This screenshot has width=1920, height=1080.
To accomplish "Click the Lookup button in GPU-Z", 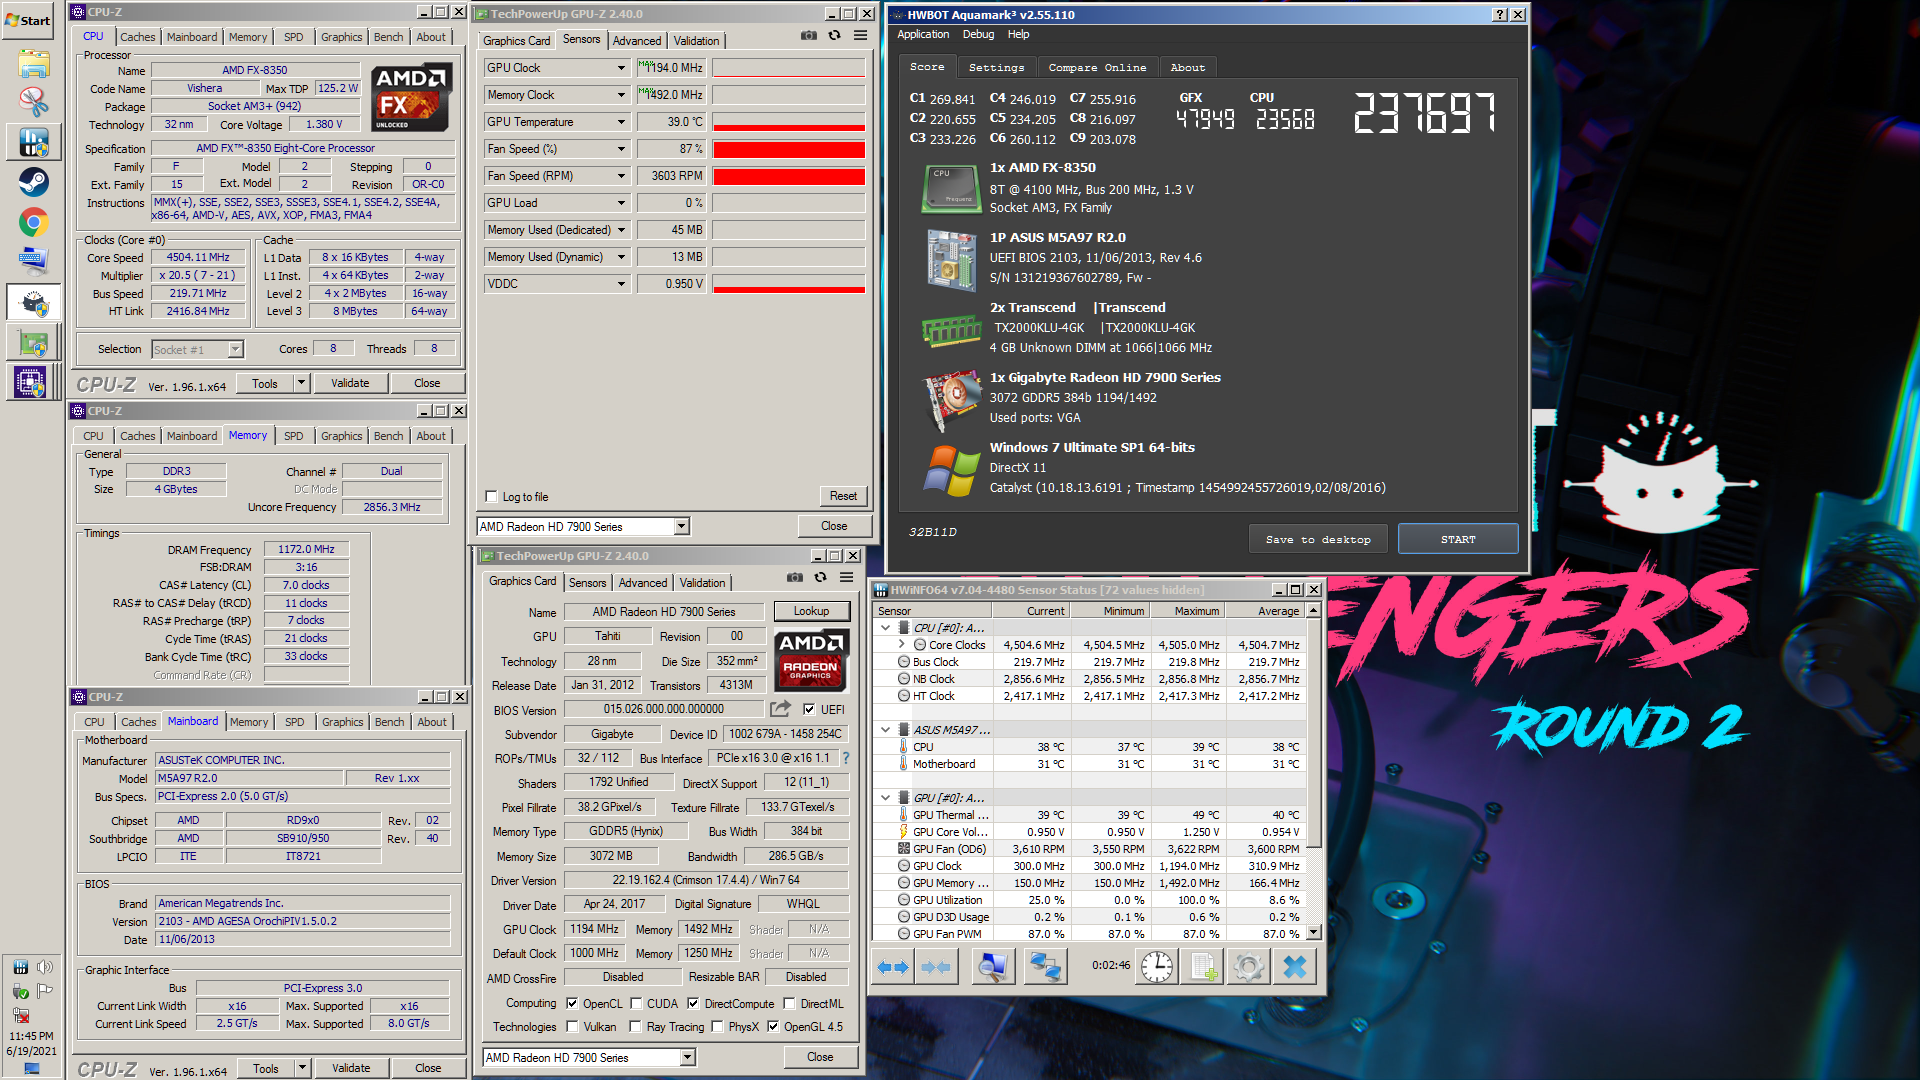I will [x=811, y=611].
